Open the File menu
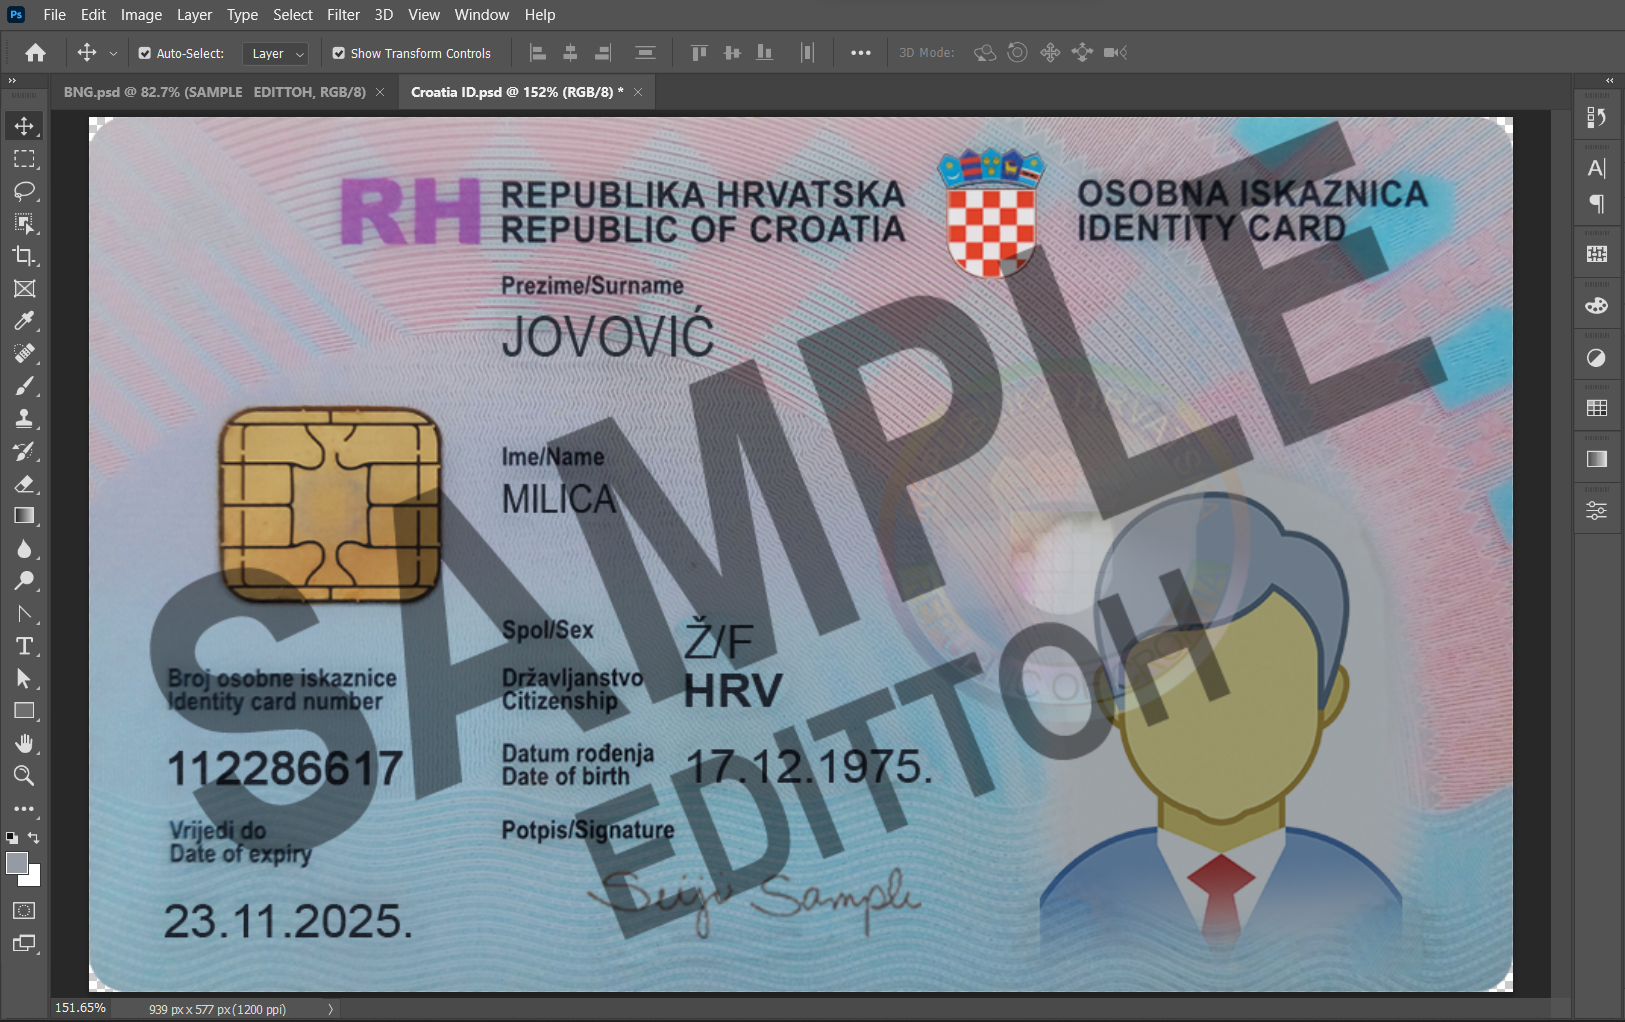This screenshot has height=1022, width=1625. pyautogui.click(x=55, y=15)
